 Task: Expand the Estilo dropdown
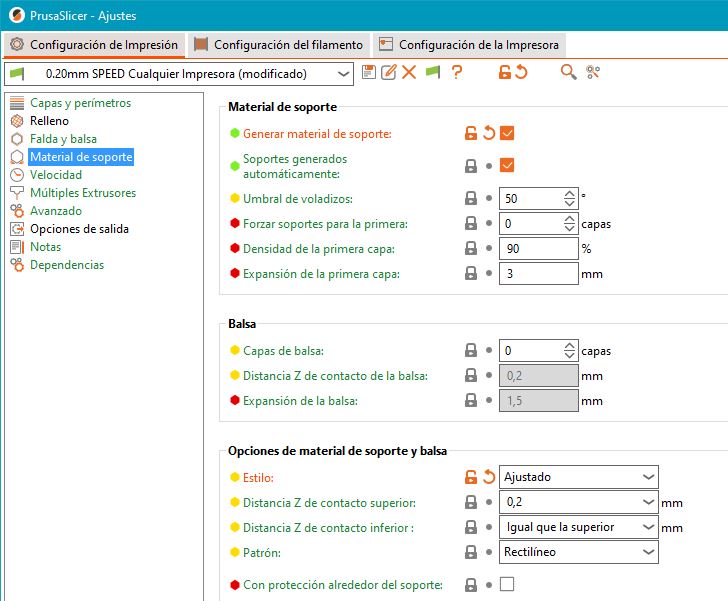coord(648,477)
